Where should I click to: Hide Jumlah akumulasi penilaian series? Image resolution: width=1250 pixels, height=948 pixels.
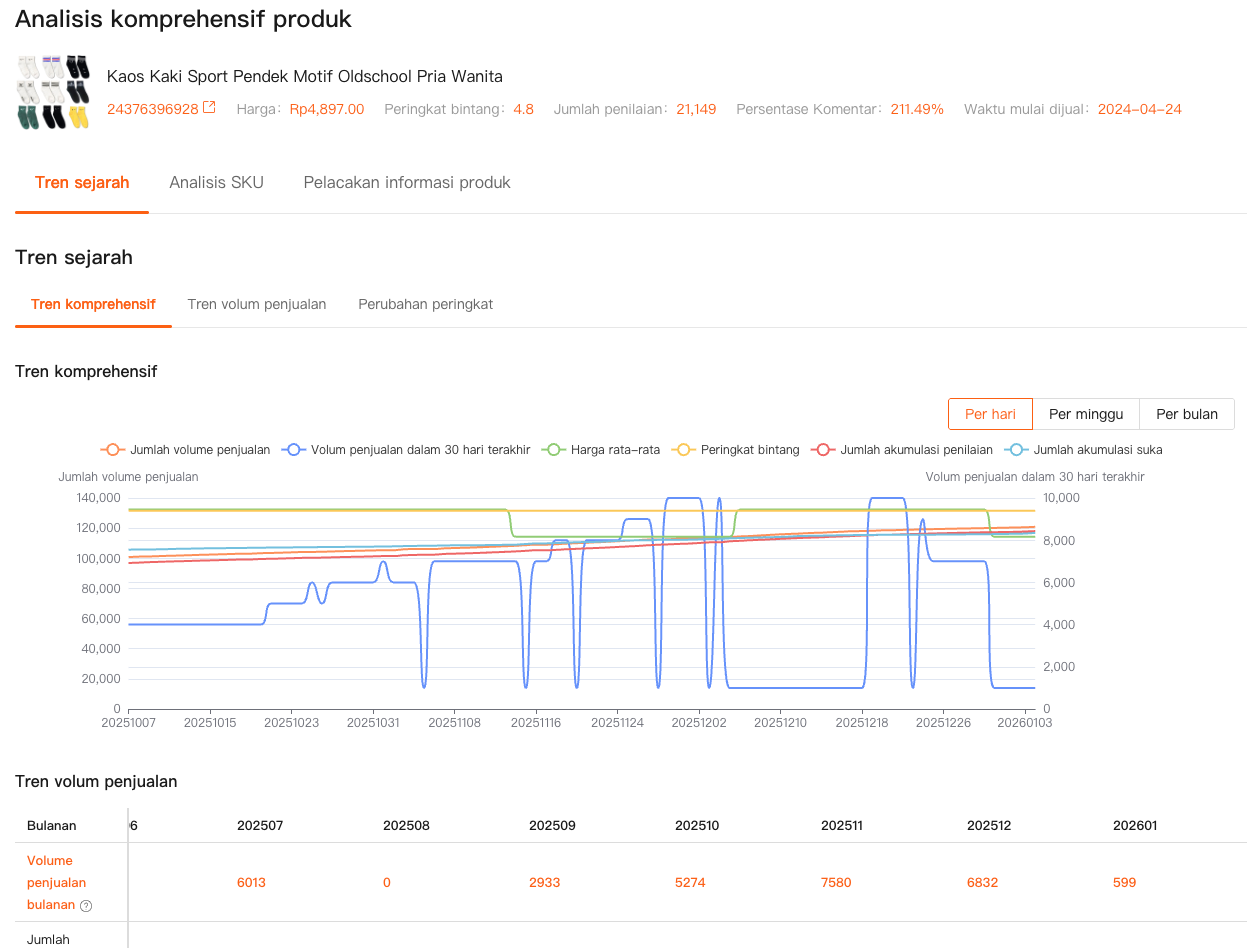[905, 450]
